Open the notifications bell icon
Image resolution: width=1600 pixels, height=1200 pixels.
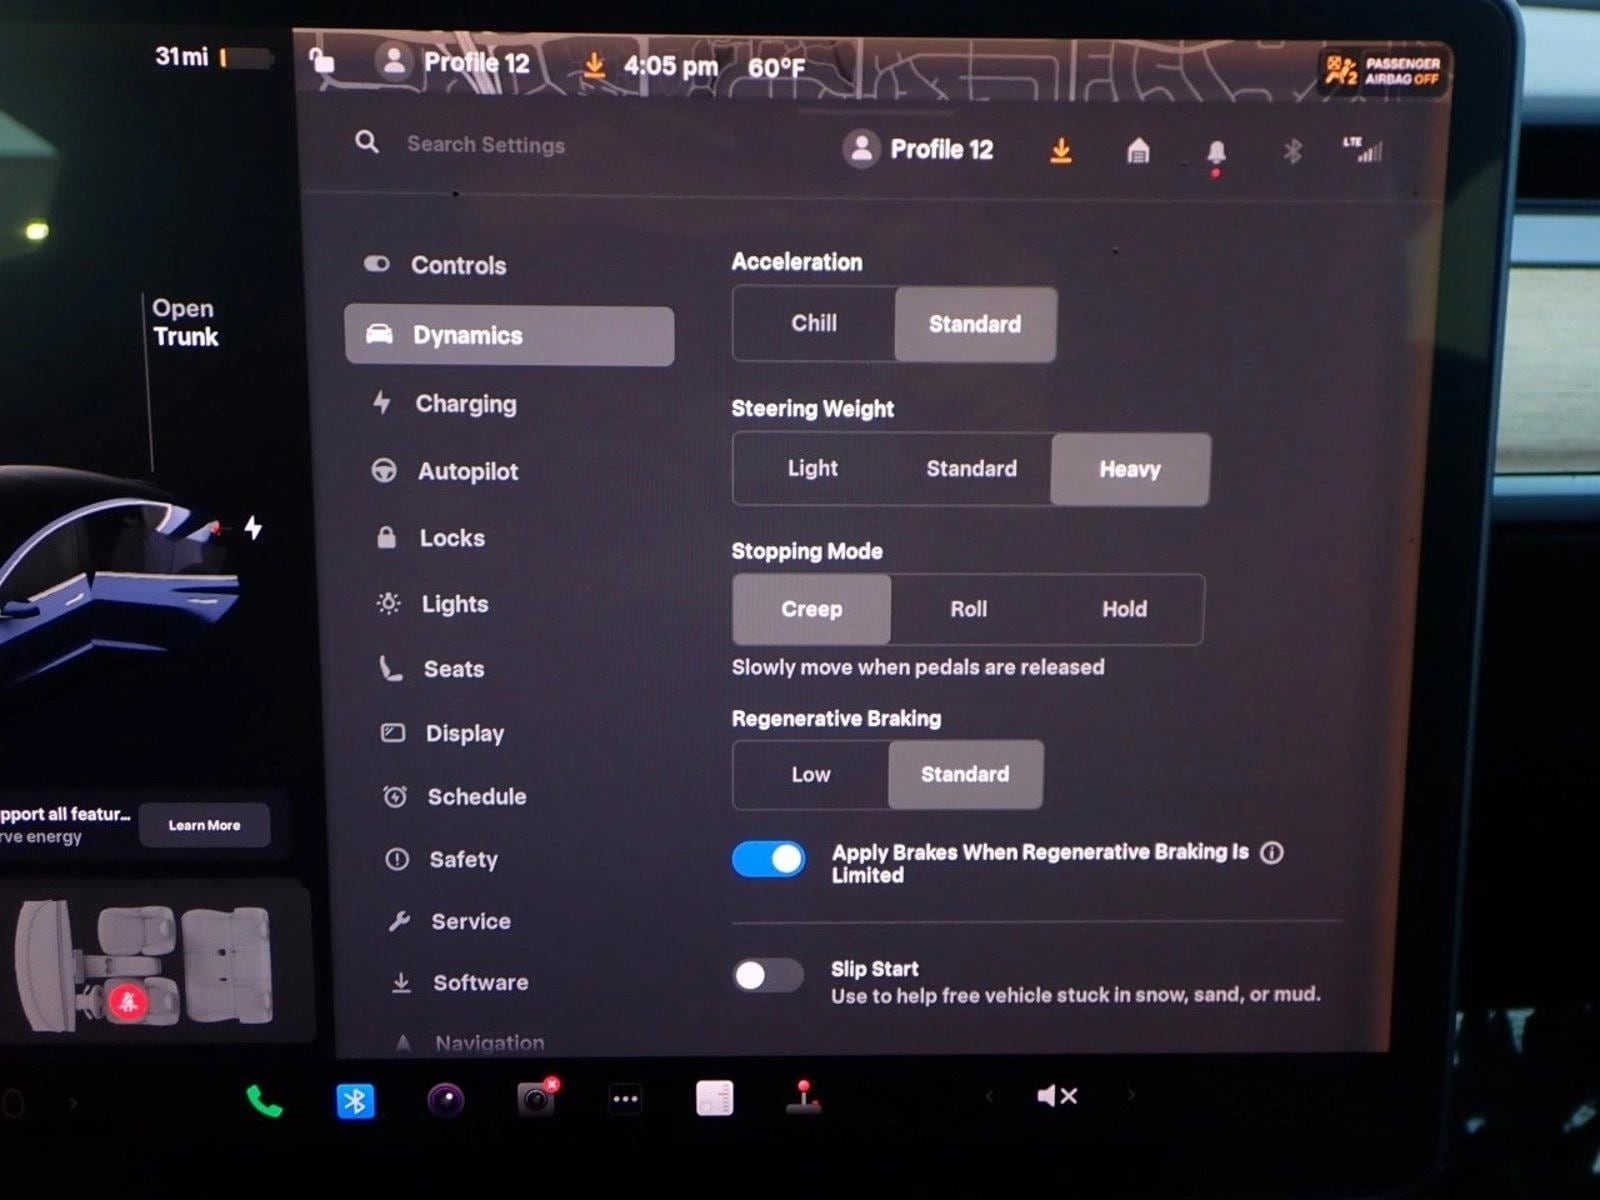click(1216, 152)
